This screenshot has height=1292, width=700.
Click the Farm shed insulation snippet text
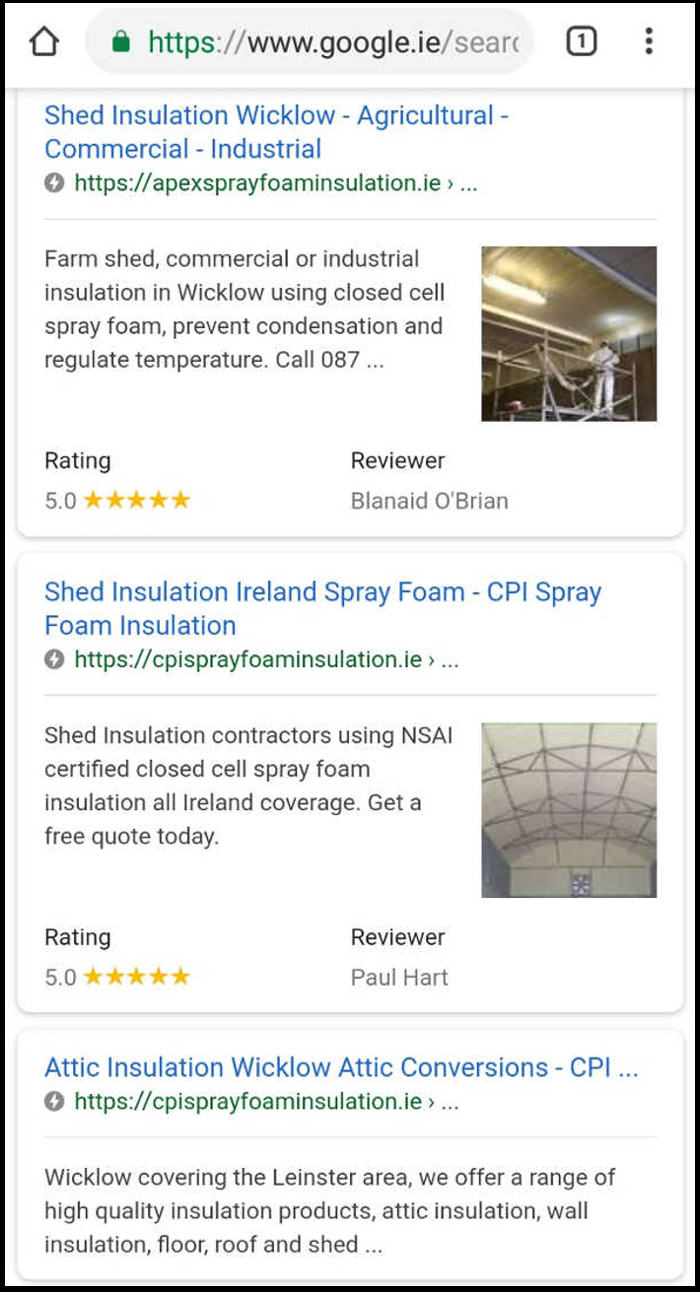click(244, 309)
